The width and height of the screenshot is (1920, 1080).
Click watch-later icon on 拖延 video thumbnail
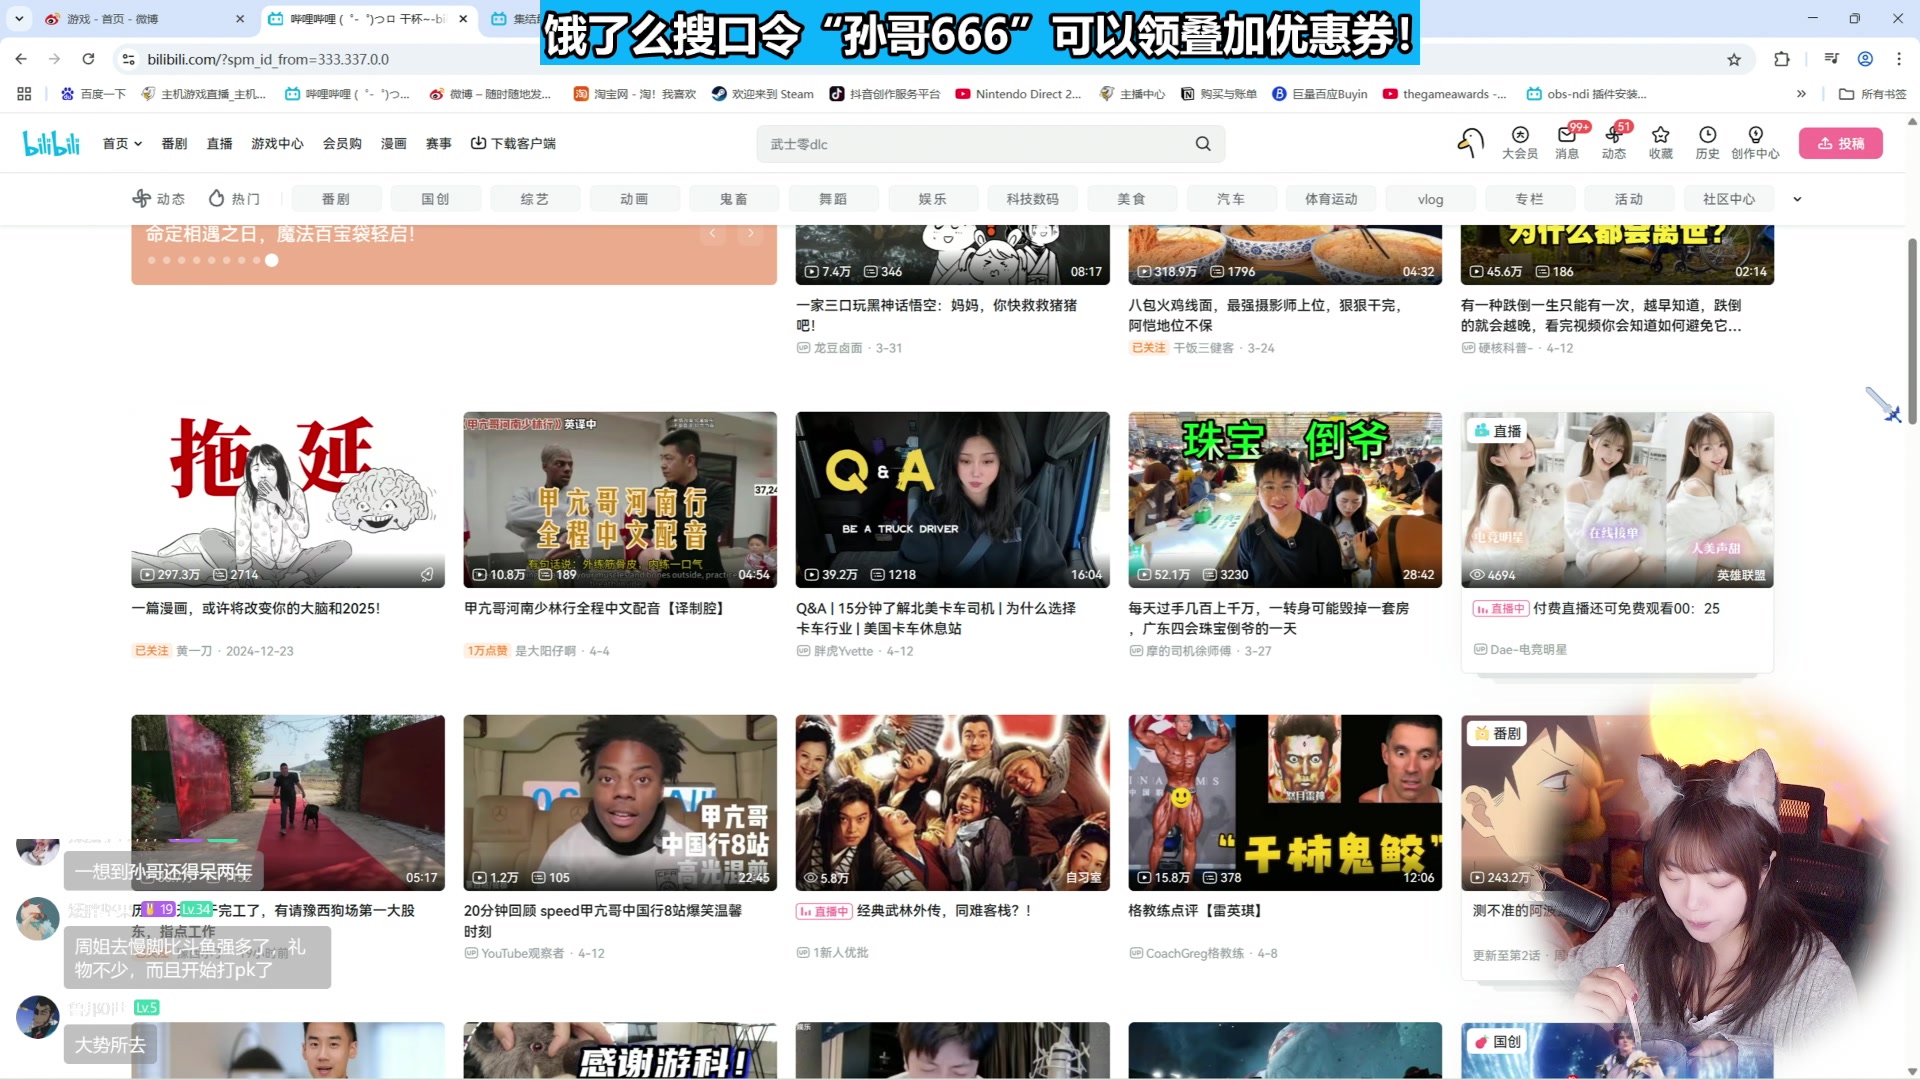click(x=427, y=574)
